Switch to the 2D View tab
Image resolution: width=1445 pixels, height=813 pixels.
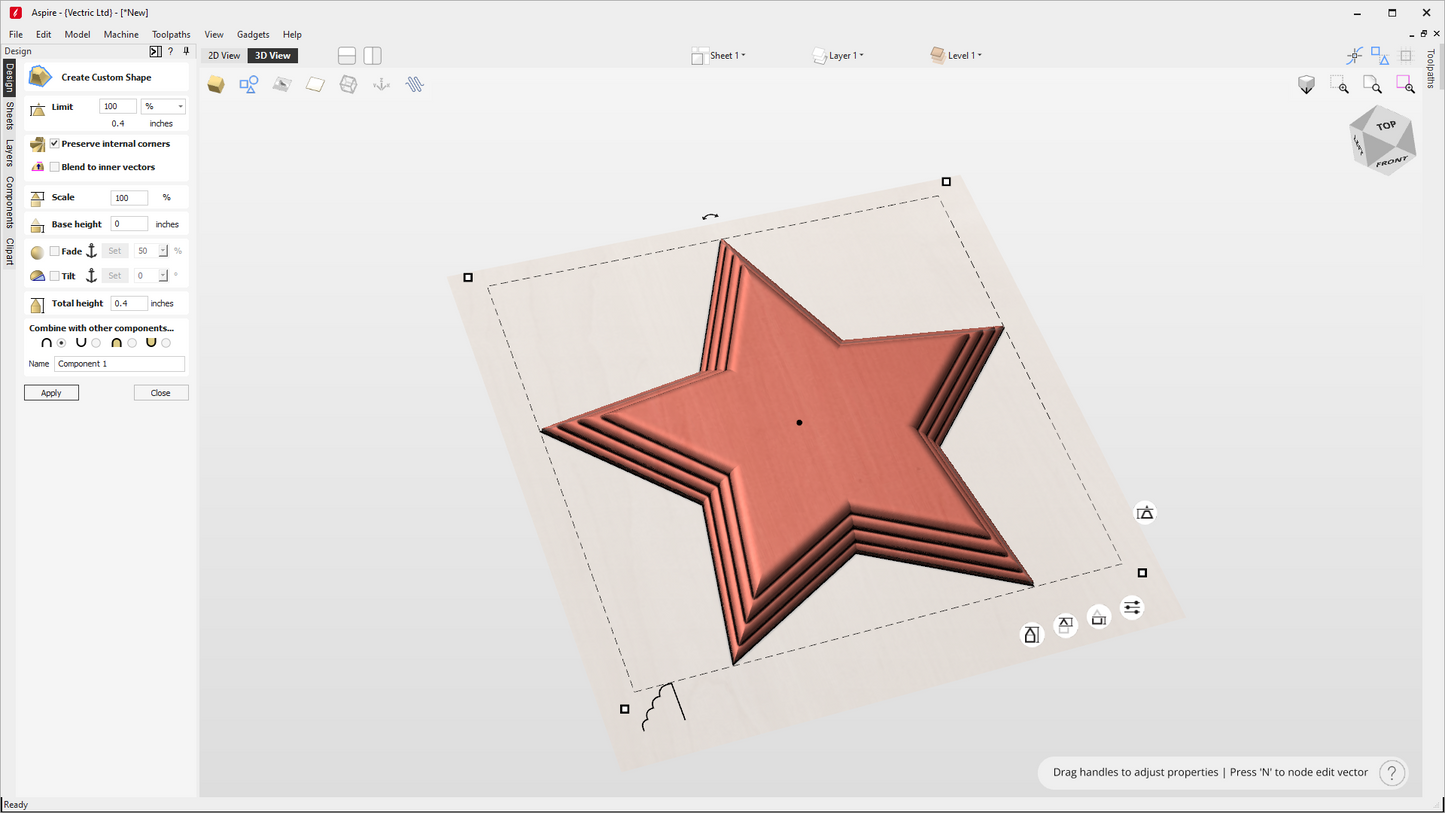224,56
